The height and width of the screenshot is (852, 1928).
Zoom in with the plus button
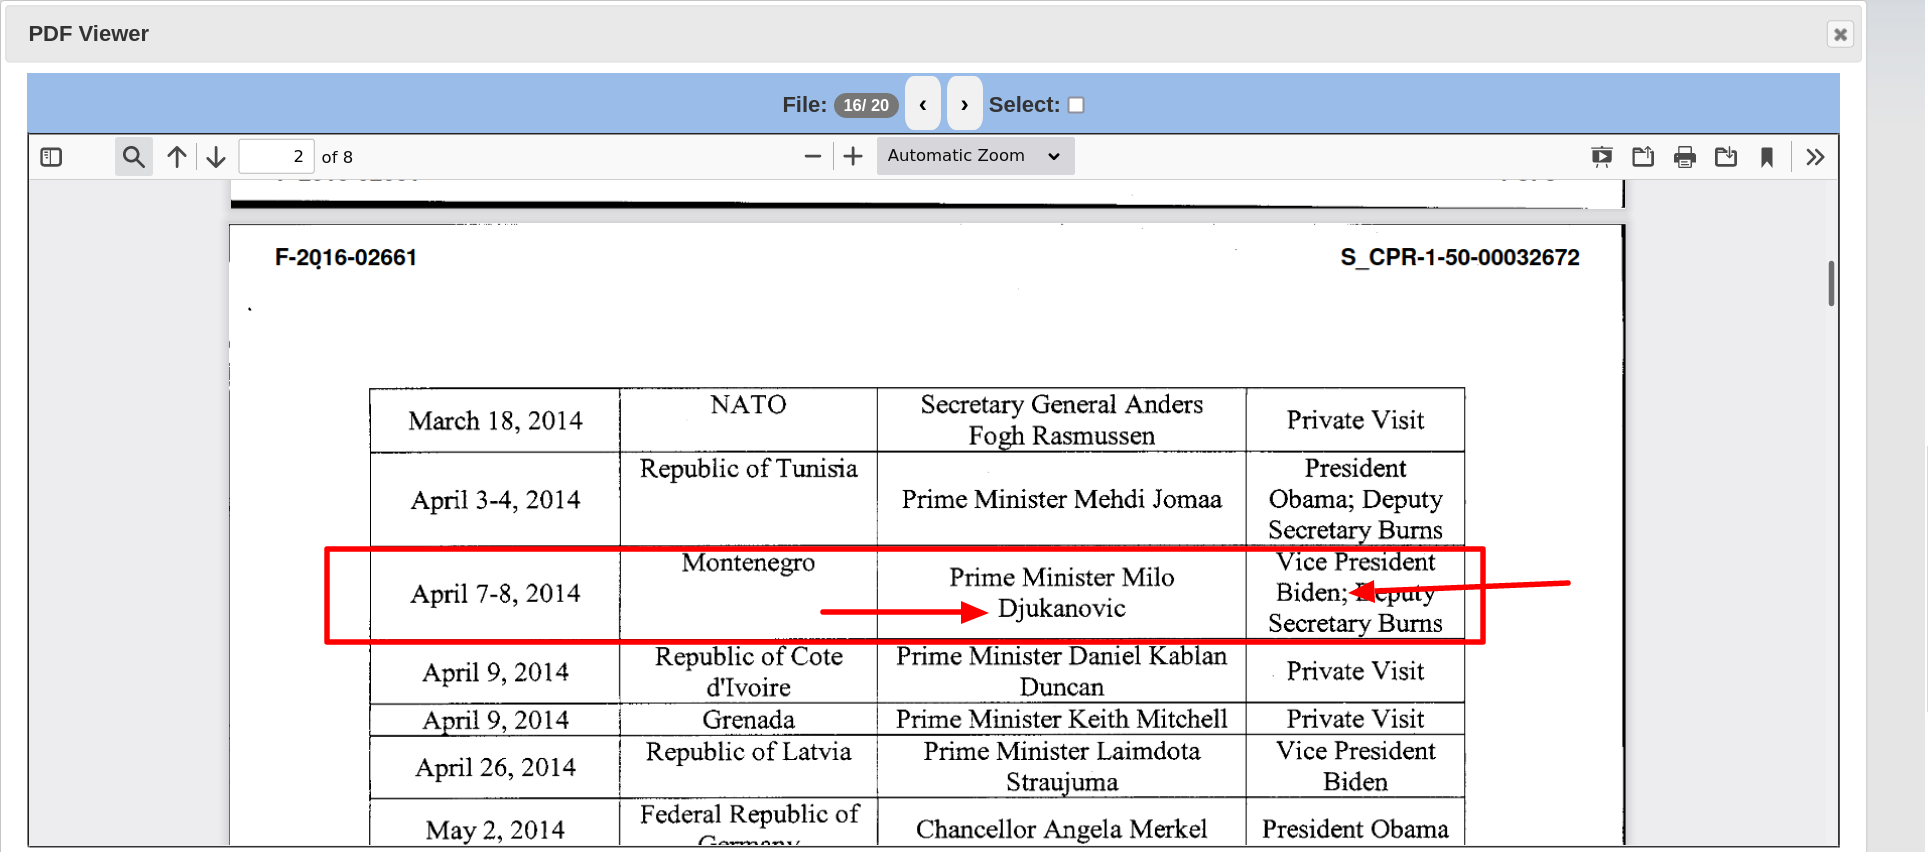(853, 156)
